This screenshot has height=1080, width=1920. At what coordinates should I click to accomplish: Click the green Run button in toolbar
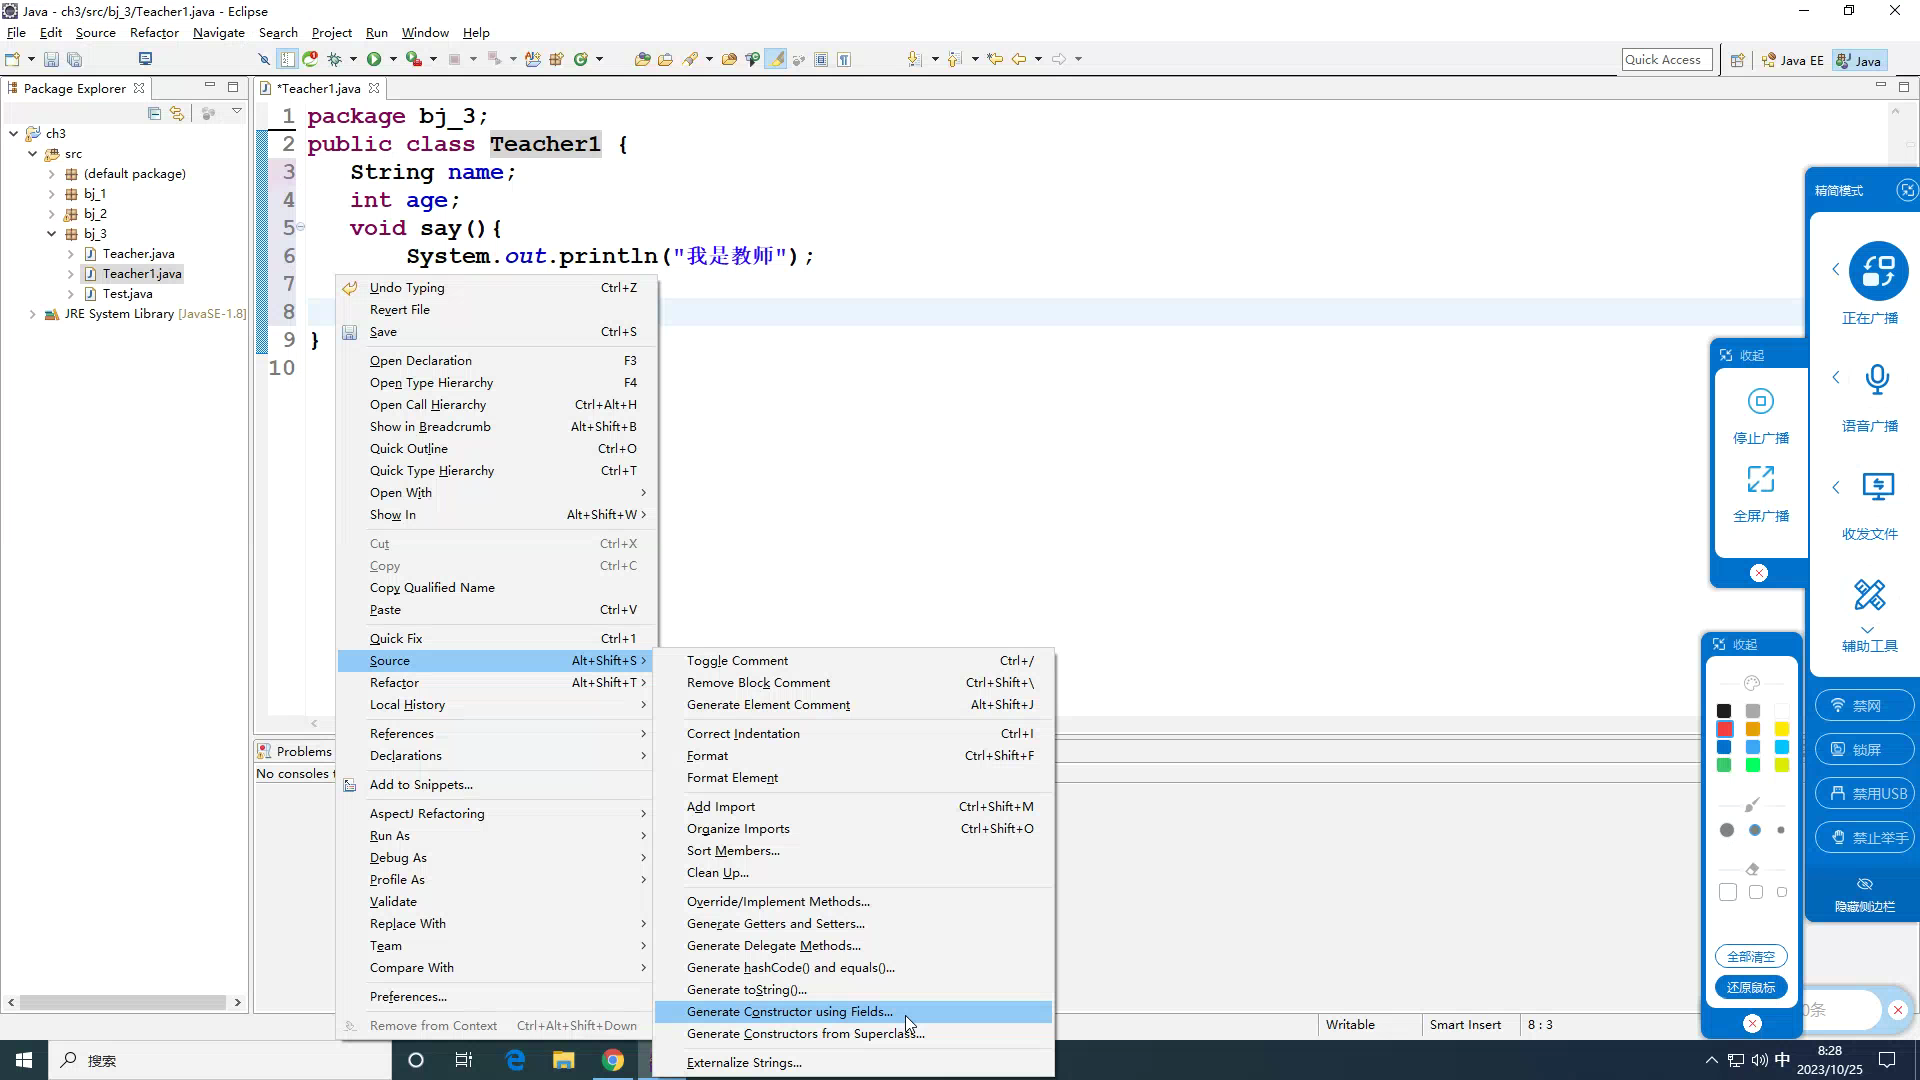(374, 59)
